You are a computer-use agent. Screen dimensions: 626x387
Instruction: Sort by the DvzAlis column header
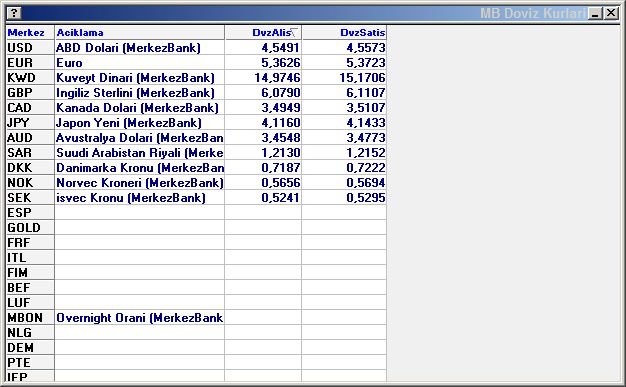(263, 32)
